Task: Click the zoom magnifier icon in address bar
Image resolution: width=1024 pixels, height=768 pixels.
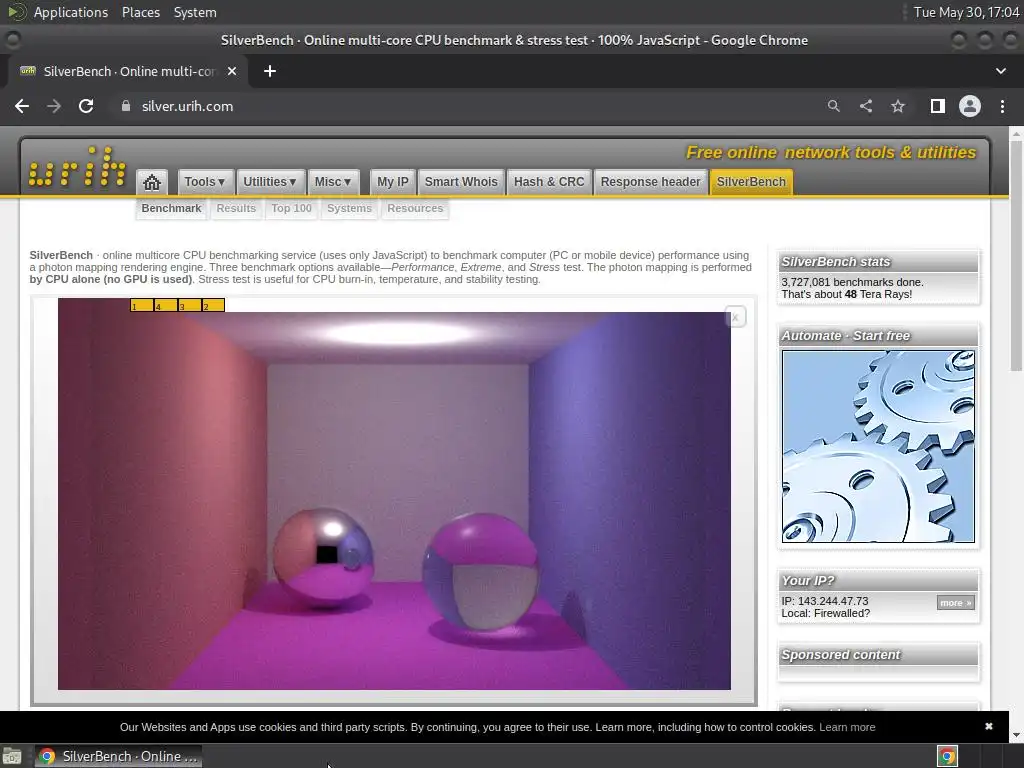Action: (x=833, y=106)
